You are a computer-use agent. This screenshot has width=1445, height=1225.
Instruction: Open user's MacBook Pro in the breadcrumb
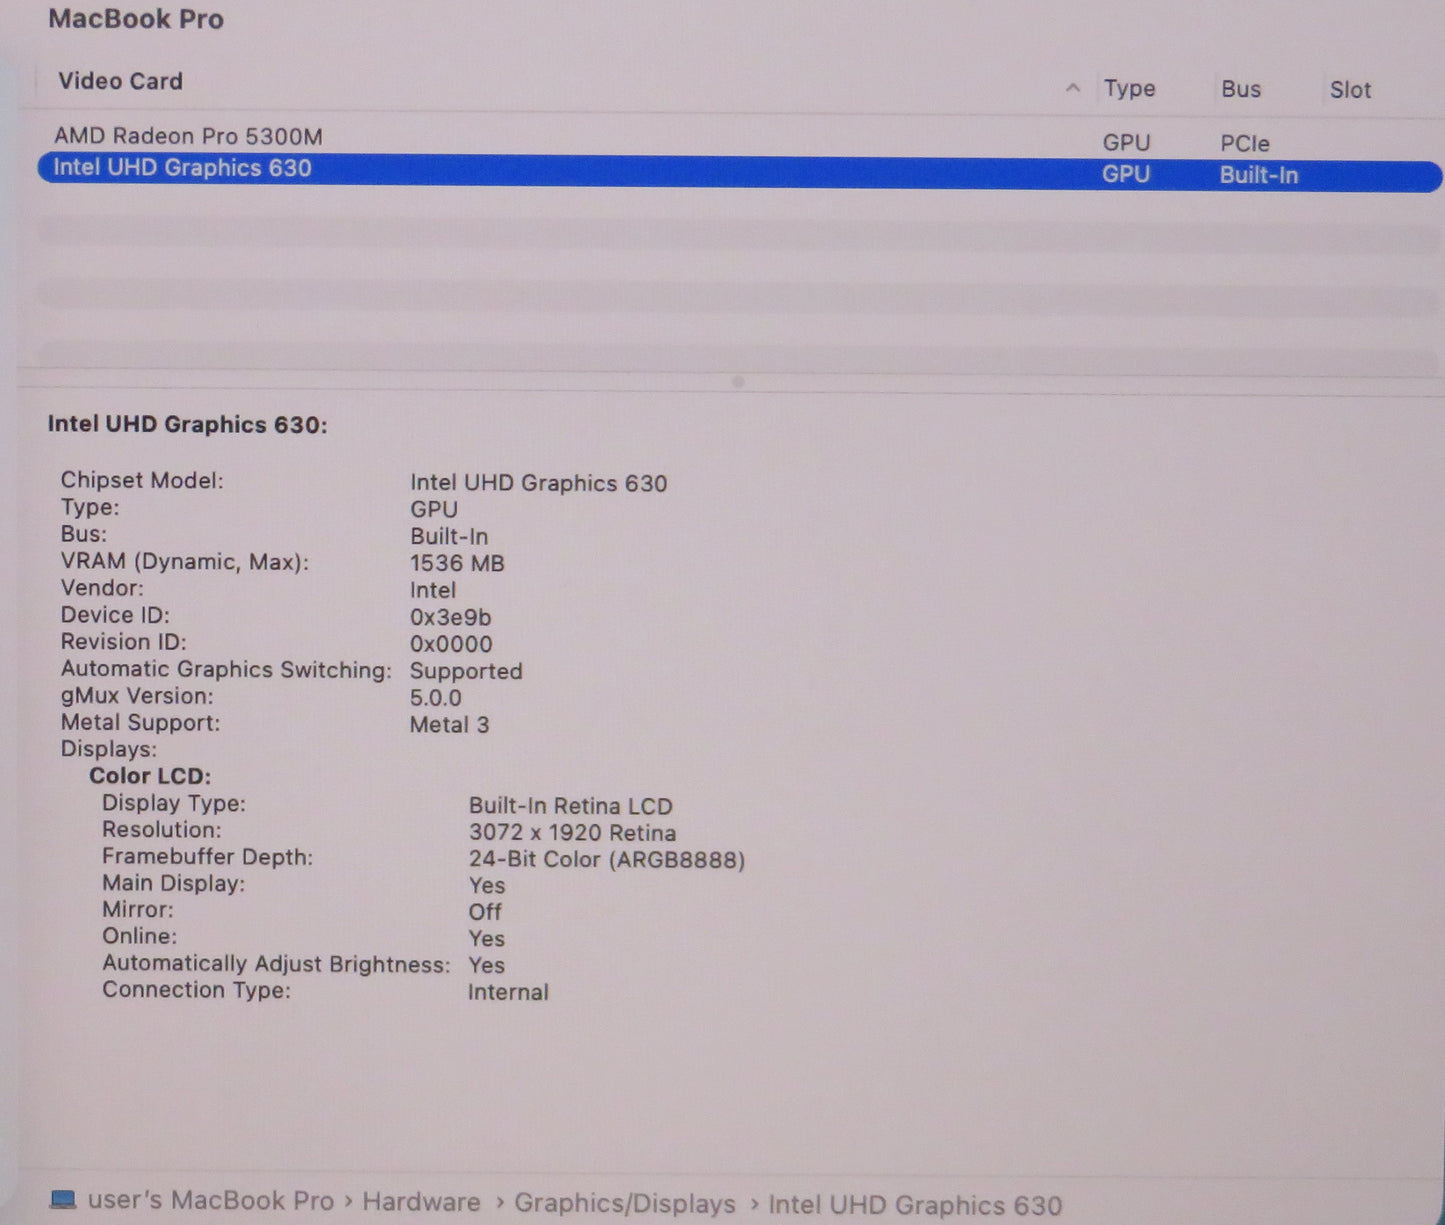(x=208, y=1200)
